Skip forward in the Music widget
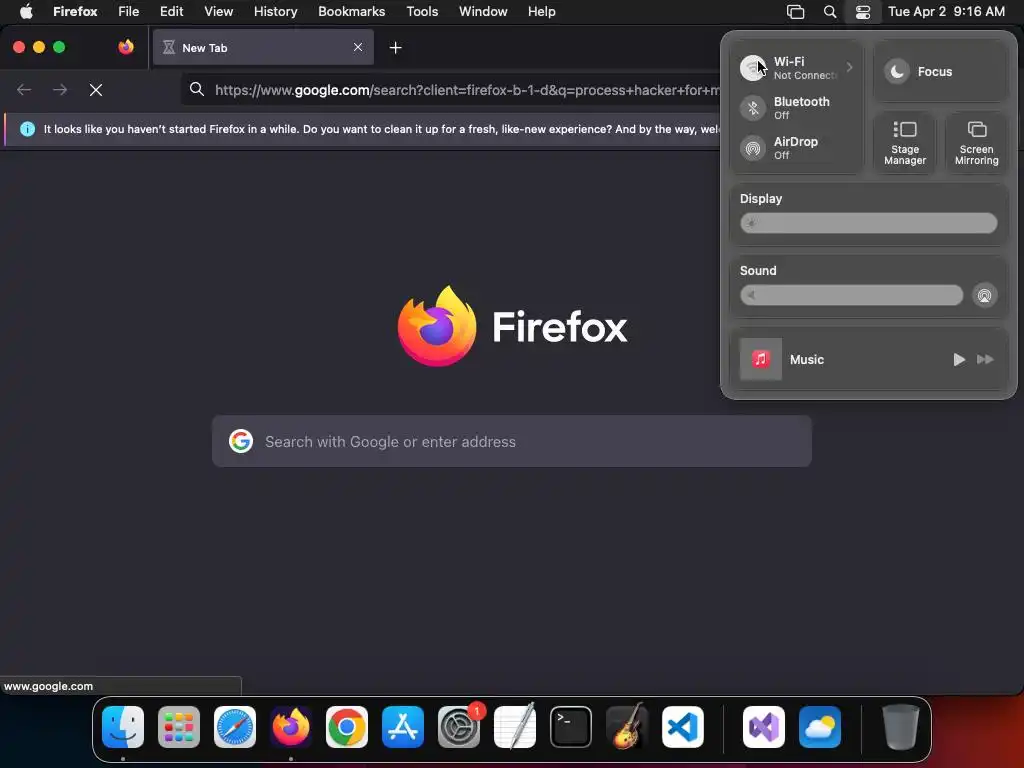The image size is (1024, 768). point(985,359)
